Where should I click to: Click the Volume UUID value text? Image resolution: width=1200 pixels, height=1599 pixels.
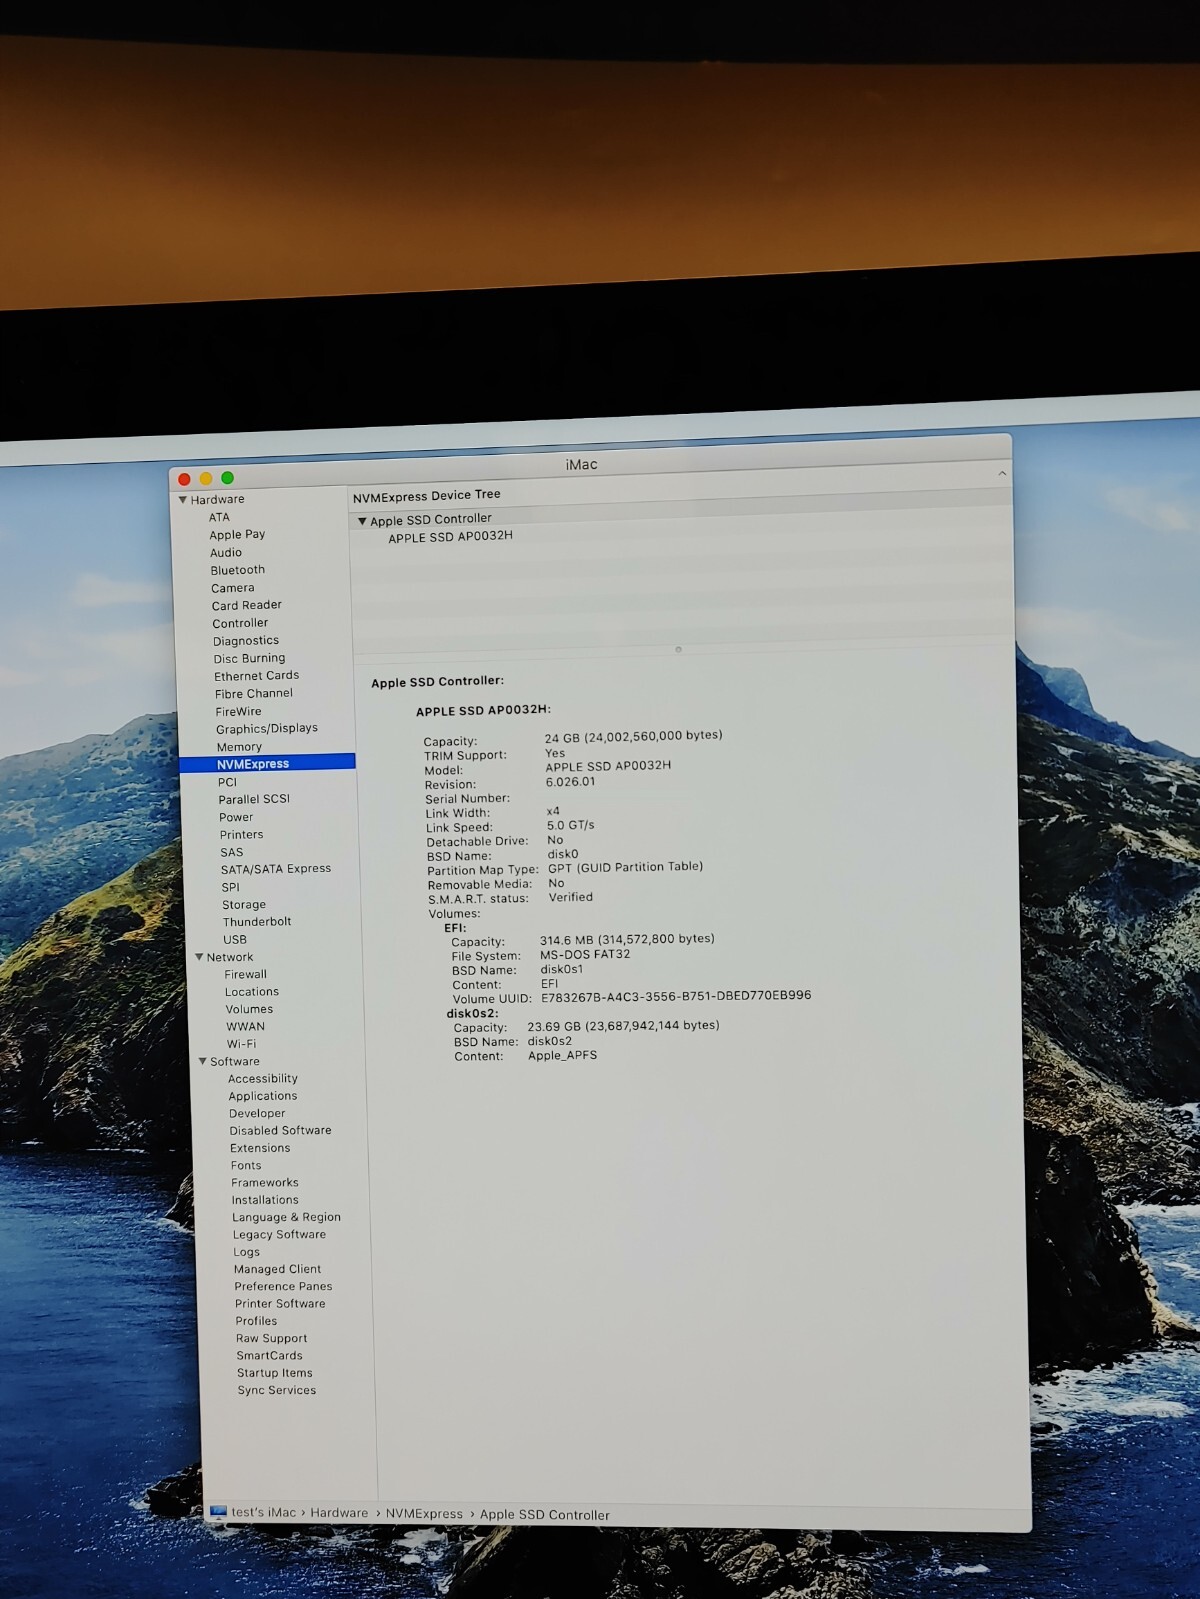676,996
